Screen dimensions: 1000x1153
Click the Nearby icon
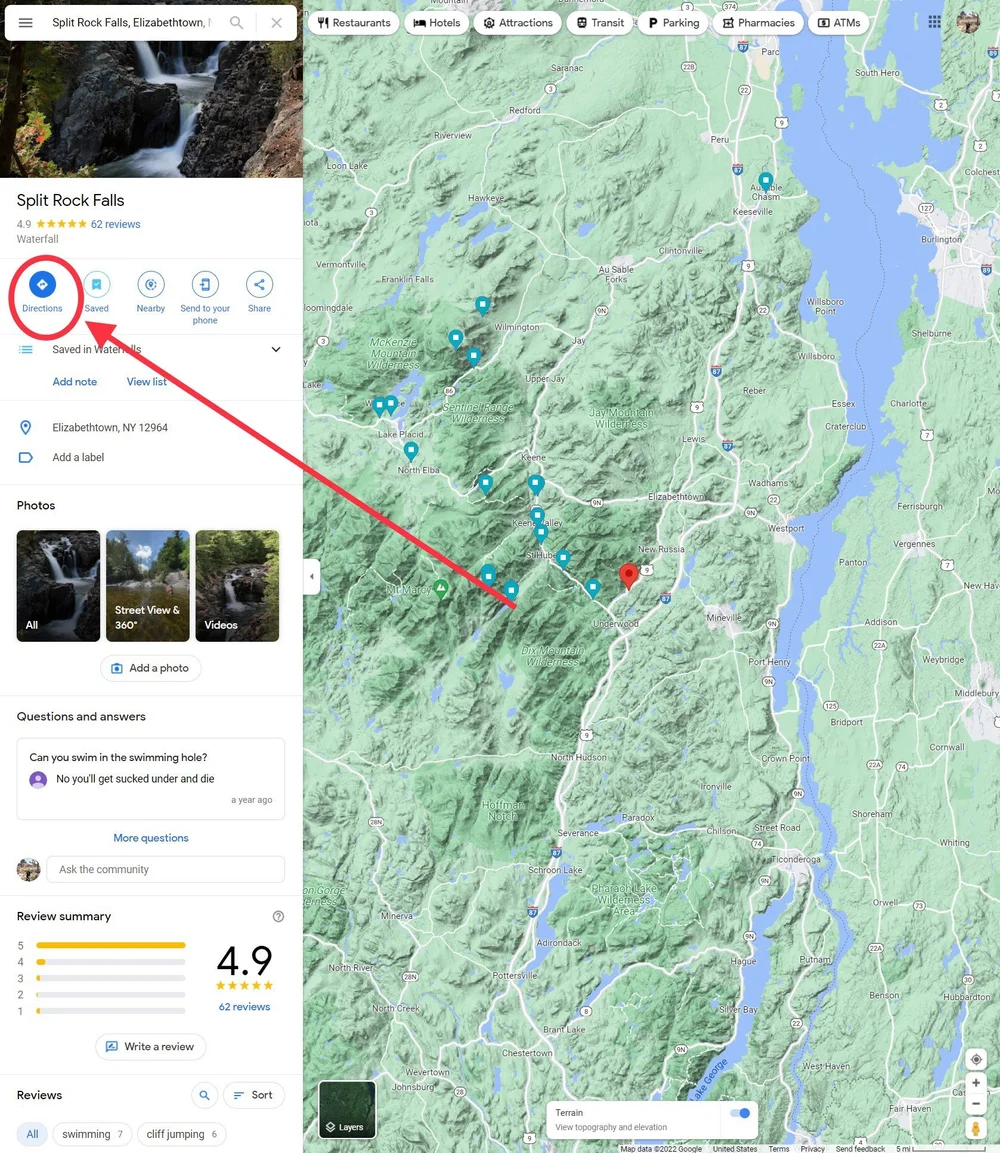click(x=151, y=285)
